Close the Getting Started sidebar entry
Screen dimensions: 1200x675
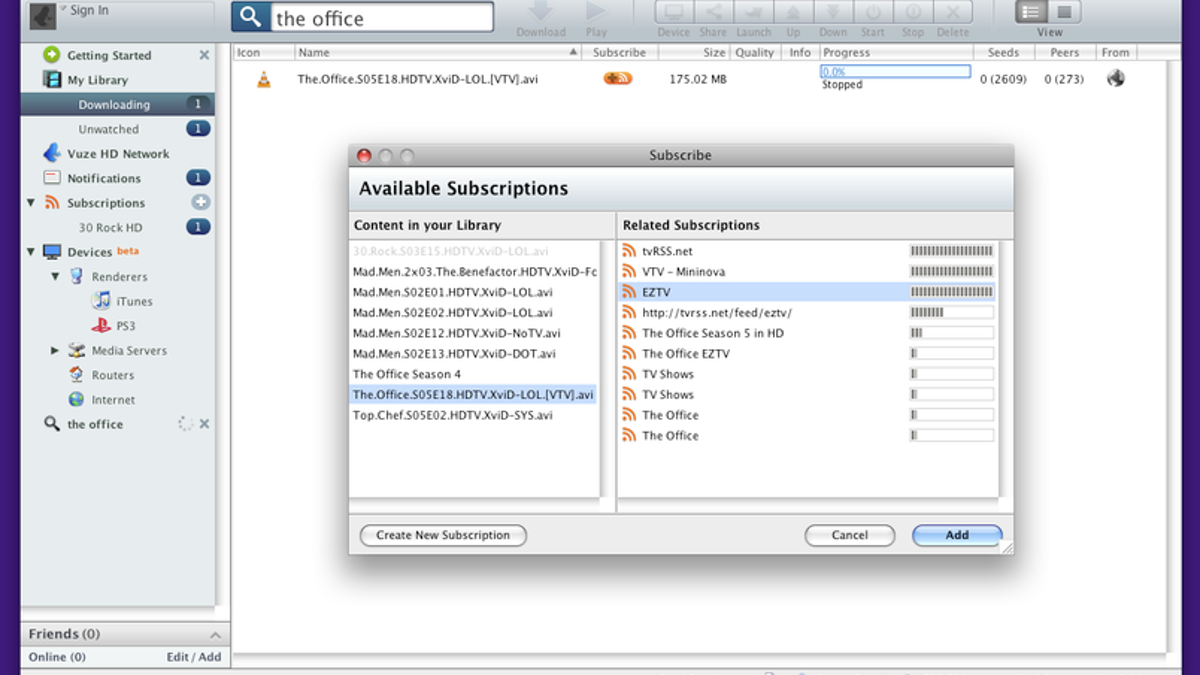point(204,56)
